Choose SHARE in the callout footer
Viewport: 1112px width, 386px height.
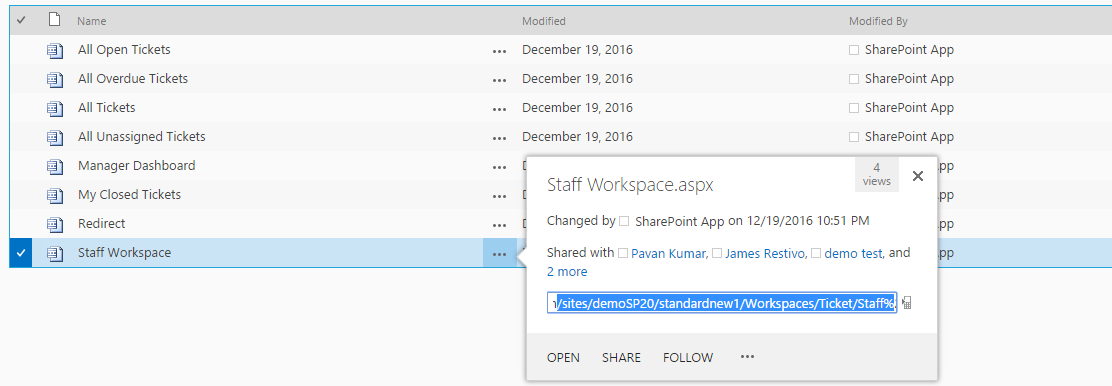click(x=621, y=358)
